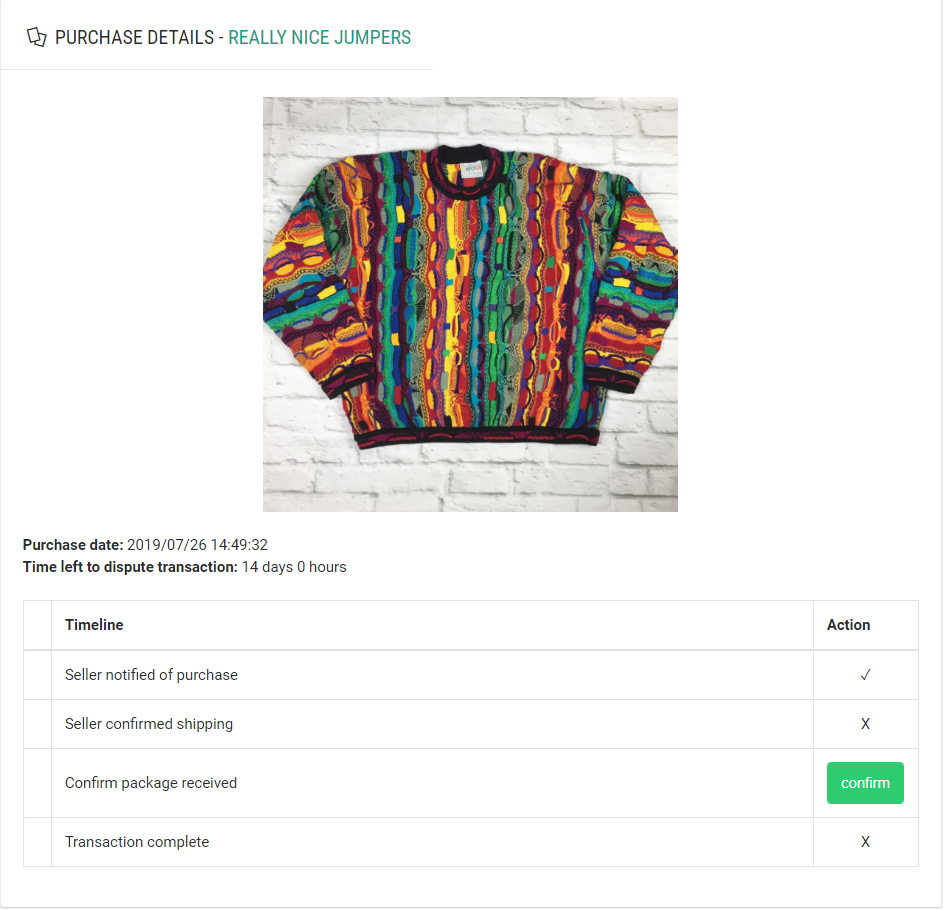
Task: Open the colorful jumper product image
Action: pos(470,304)
